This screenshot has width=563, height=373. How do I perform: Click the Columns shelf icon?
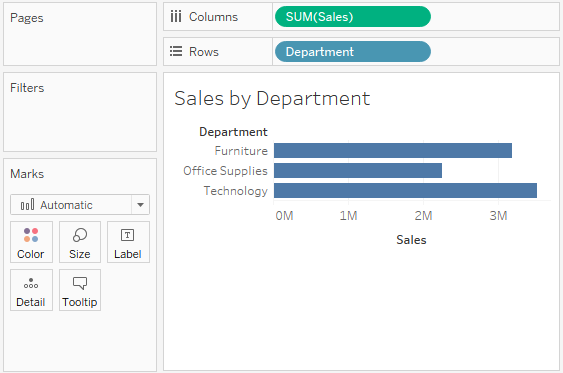(x=176, y=17)
